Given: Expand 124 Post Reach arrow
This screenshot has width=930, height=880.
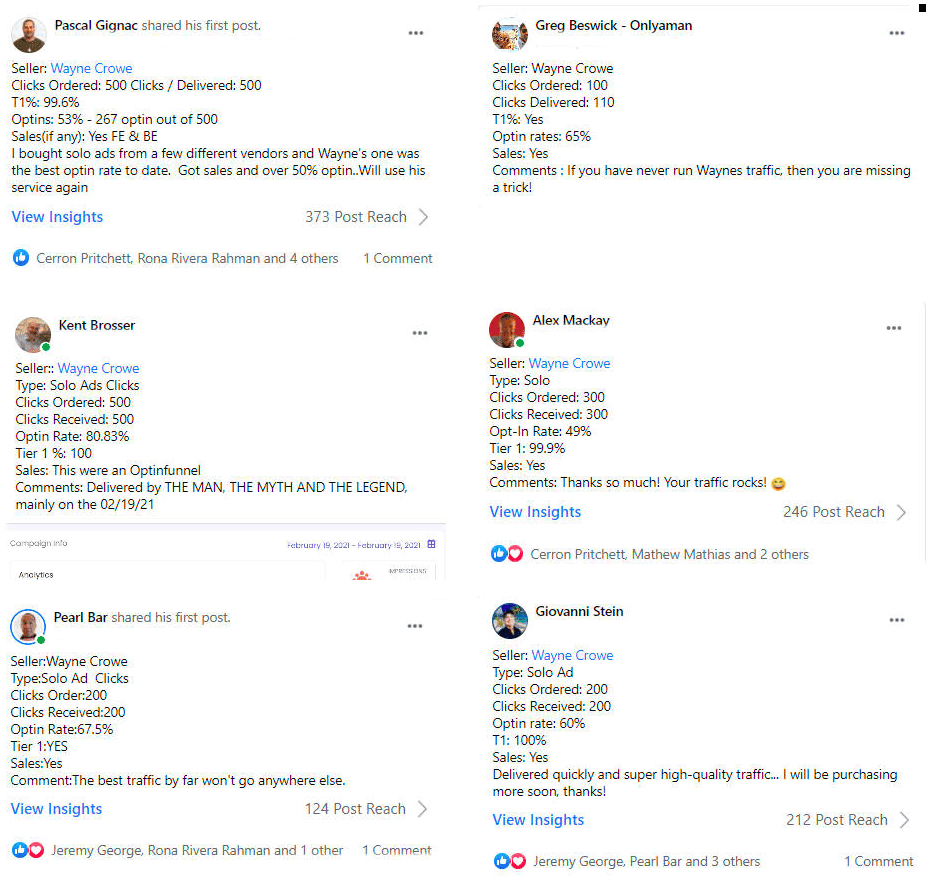Looking at the screenshot, I should [422, 809].
